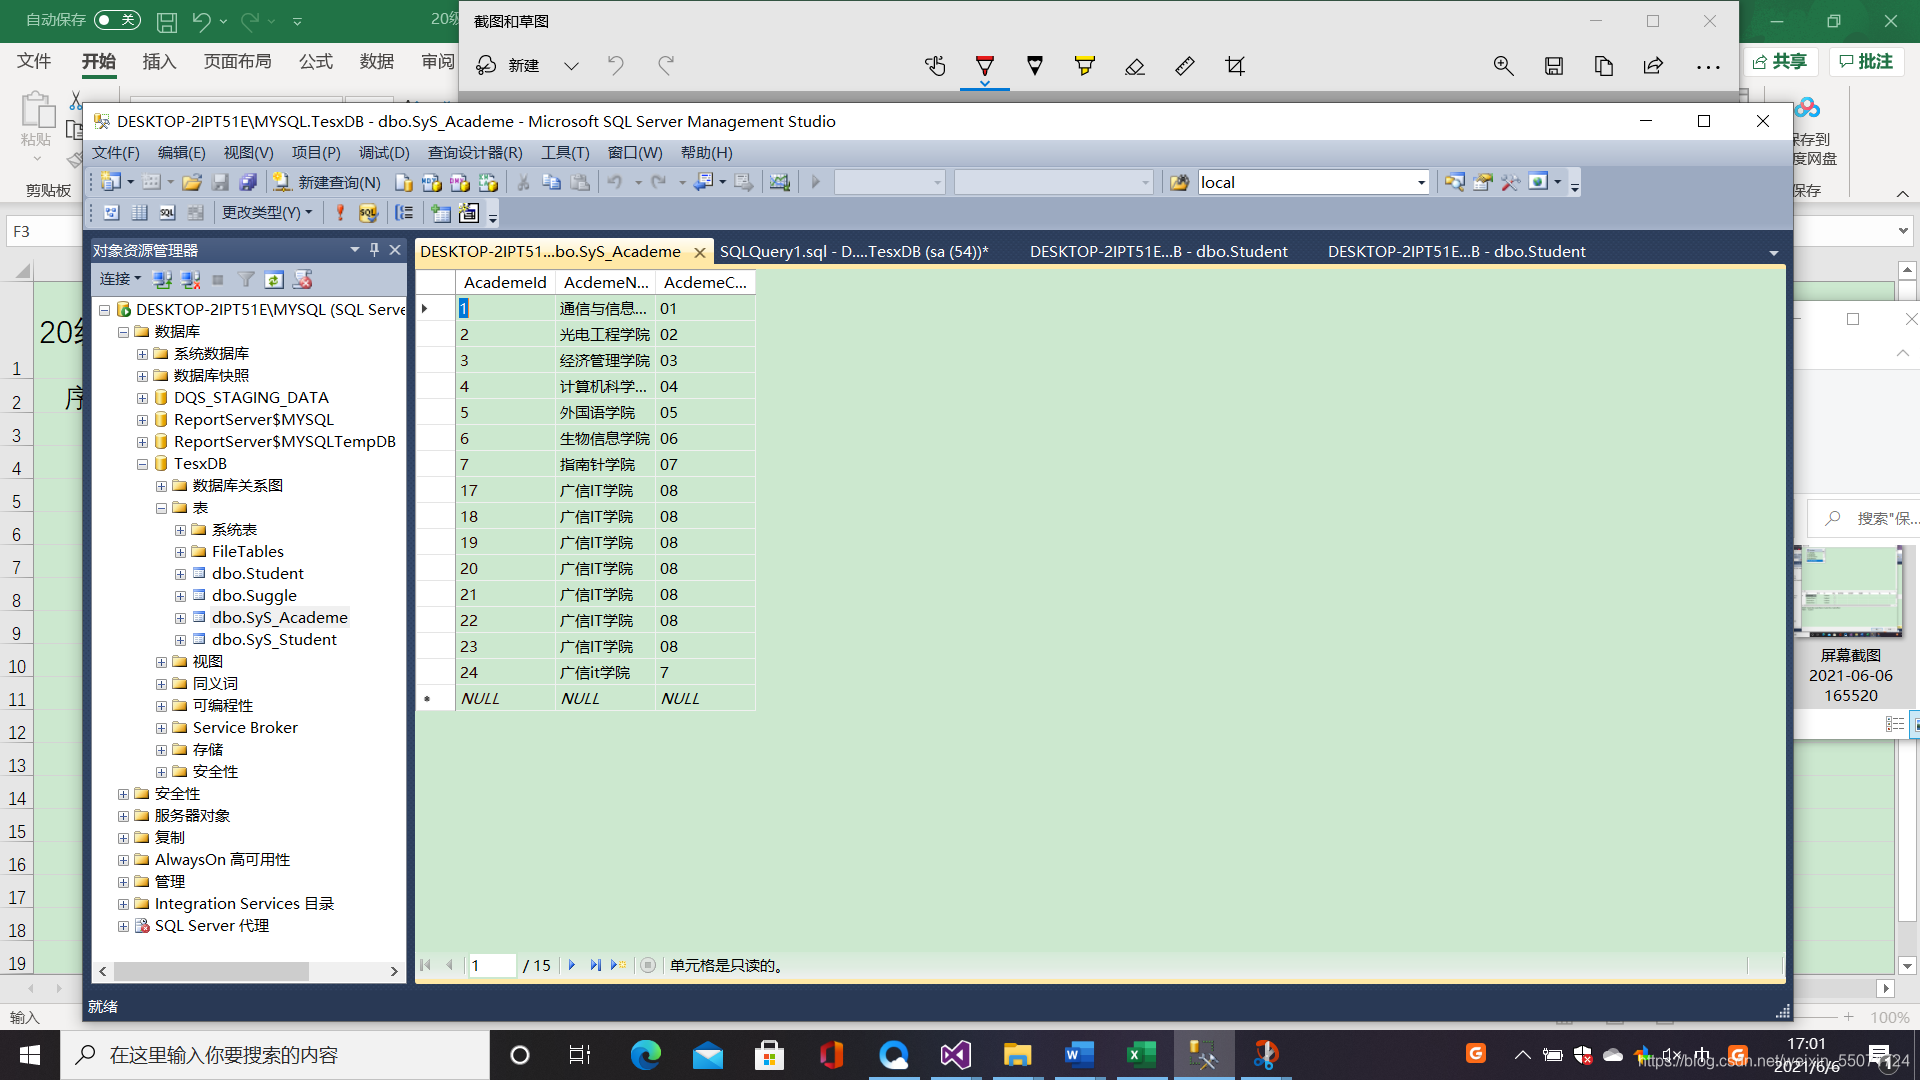Screen dimensions: 1920x1080
Task: Open the Change Type (更改类型) dropdown
Action: 266,212
